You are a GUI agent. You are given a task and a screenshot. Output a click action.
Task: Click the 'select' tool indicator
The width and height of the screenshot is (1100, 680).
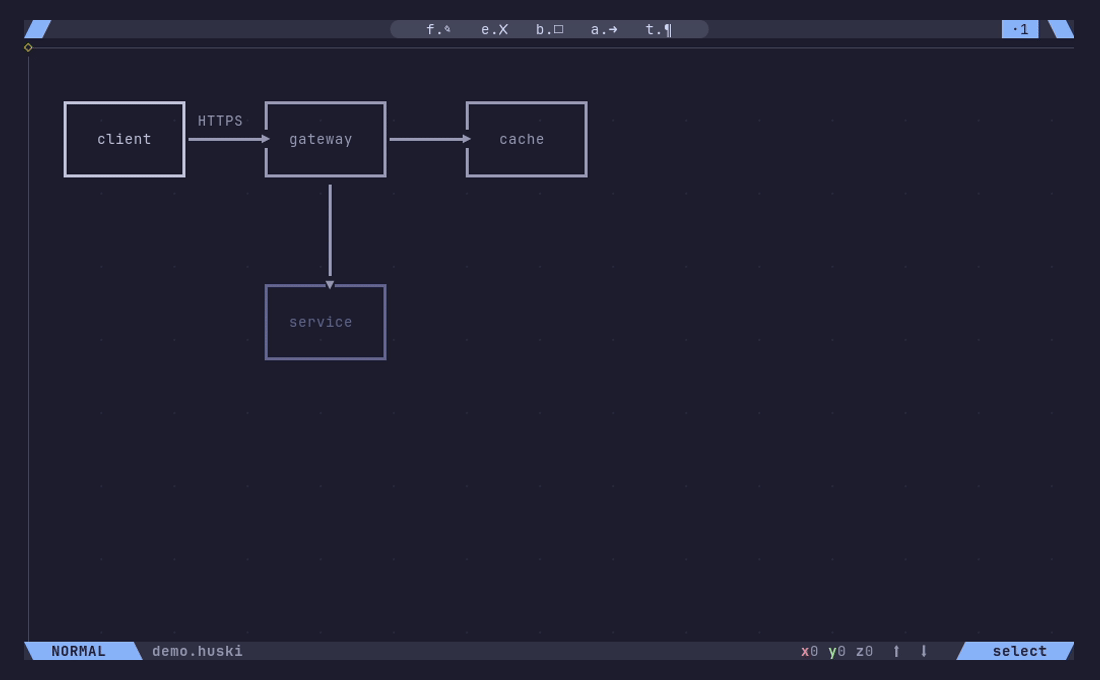pos(1018,651)
